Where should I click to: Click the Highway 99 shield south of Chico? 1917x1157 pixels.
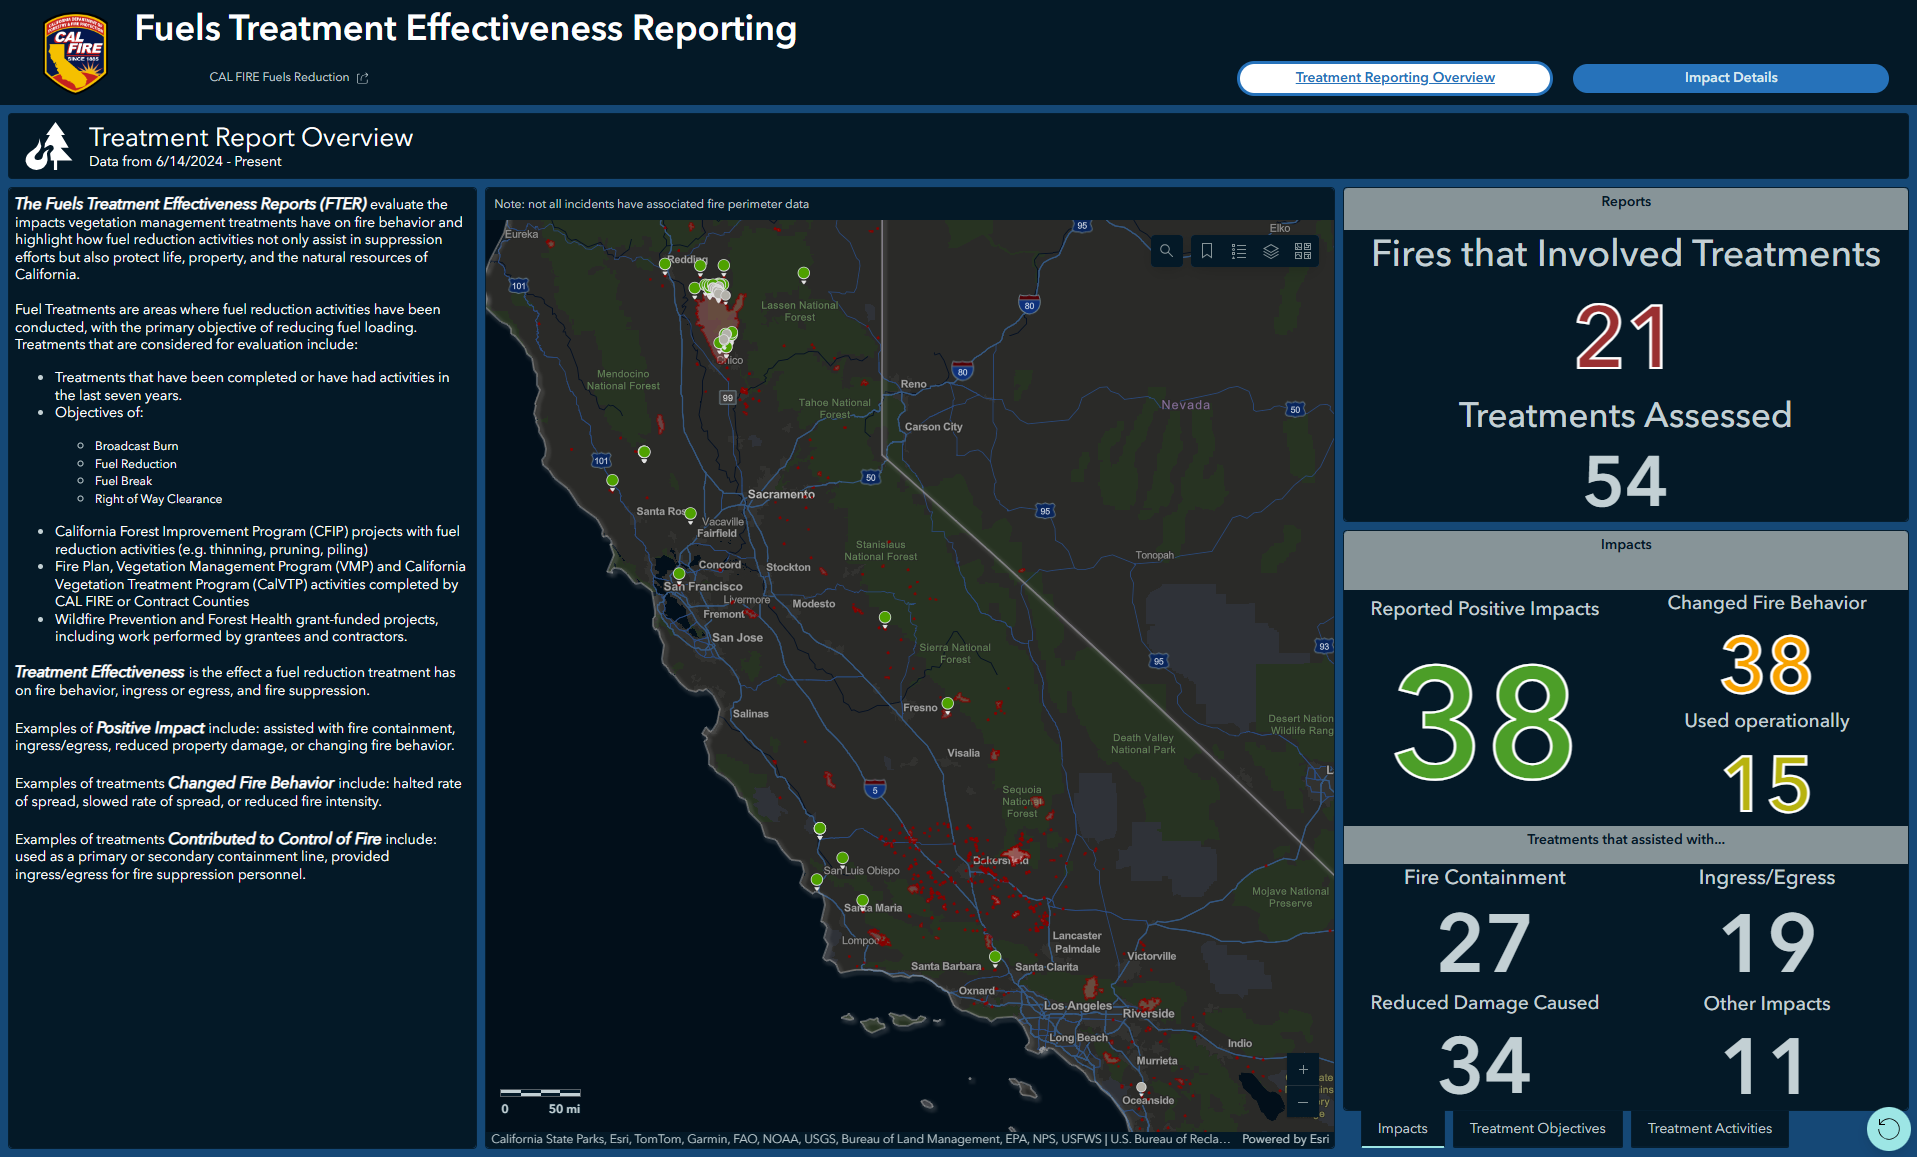click(728, 397)
